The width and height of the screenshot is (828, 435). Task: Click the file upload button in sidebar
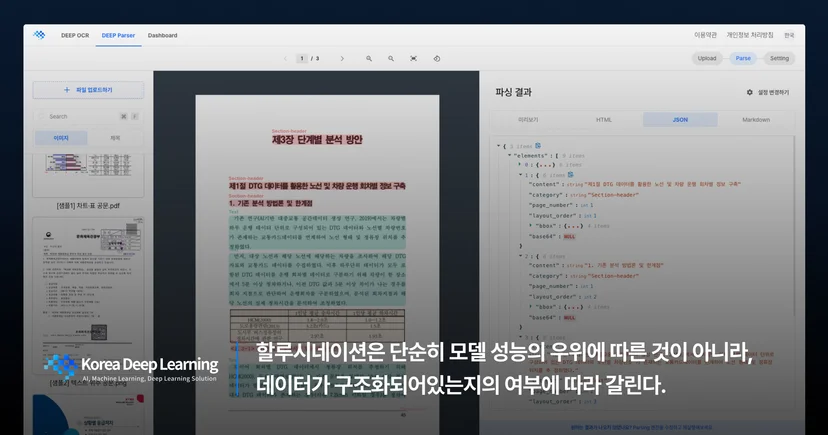click(88, 90)
